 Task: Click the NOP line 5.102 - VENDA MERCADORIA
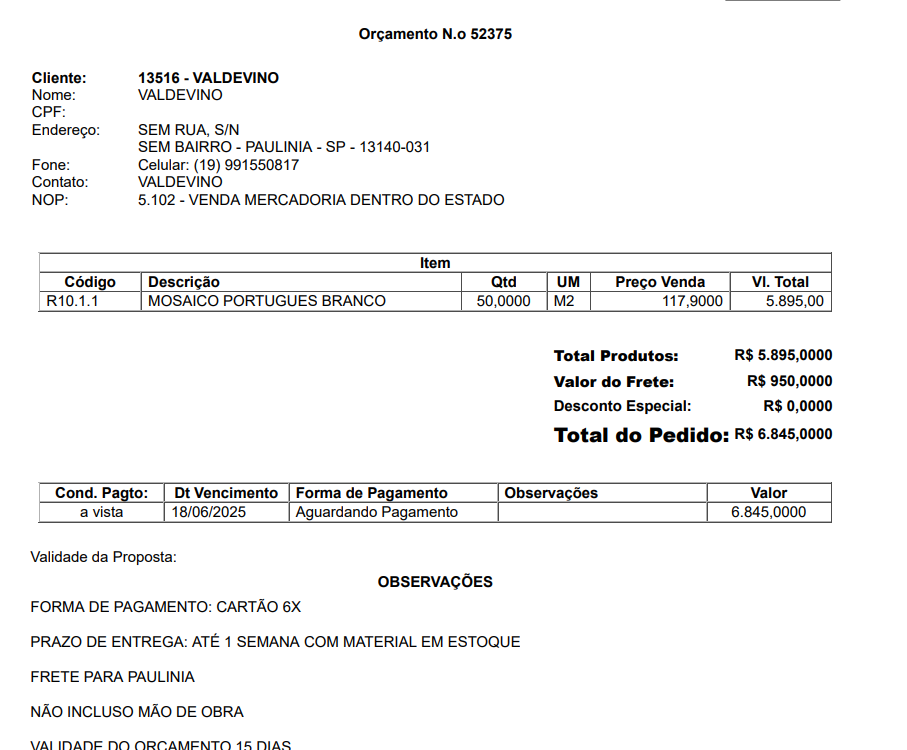(320, 200)
